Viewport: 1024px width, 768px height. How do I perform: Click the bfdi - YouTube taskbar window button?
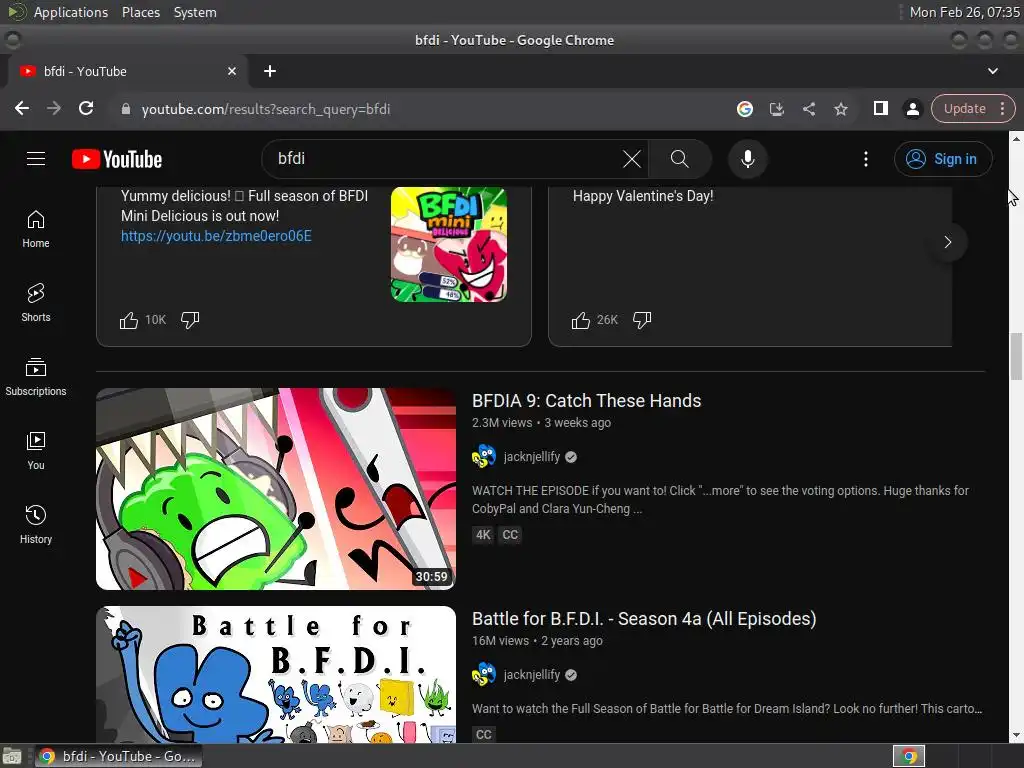(x=118, y=756)
